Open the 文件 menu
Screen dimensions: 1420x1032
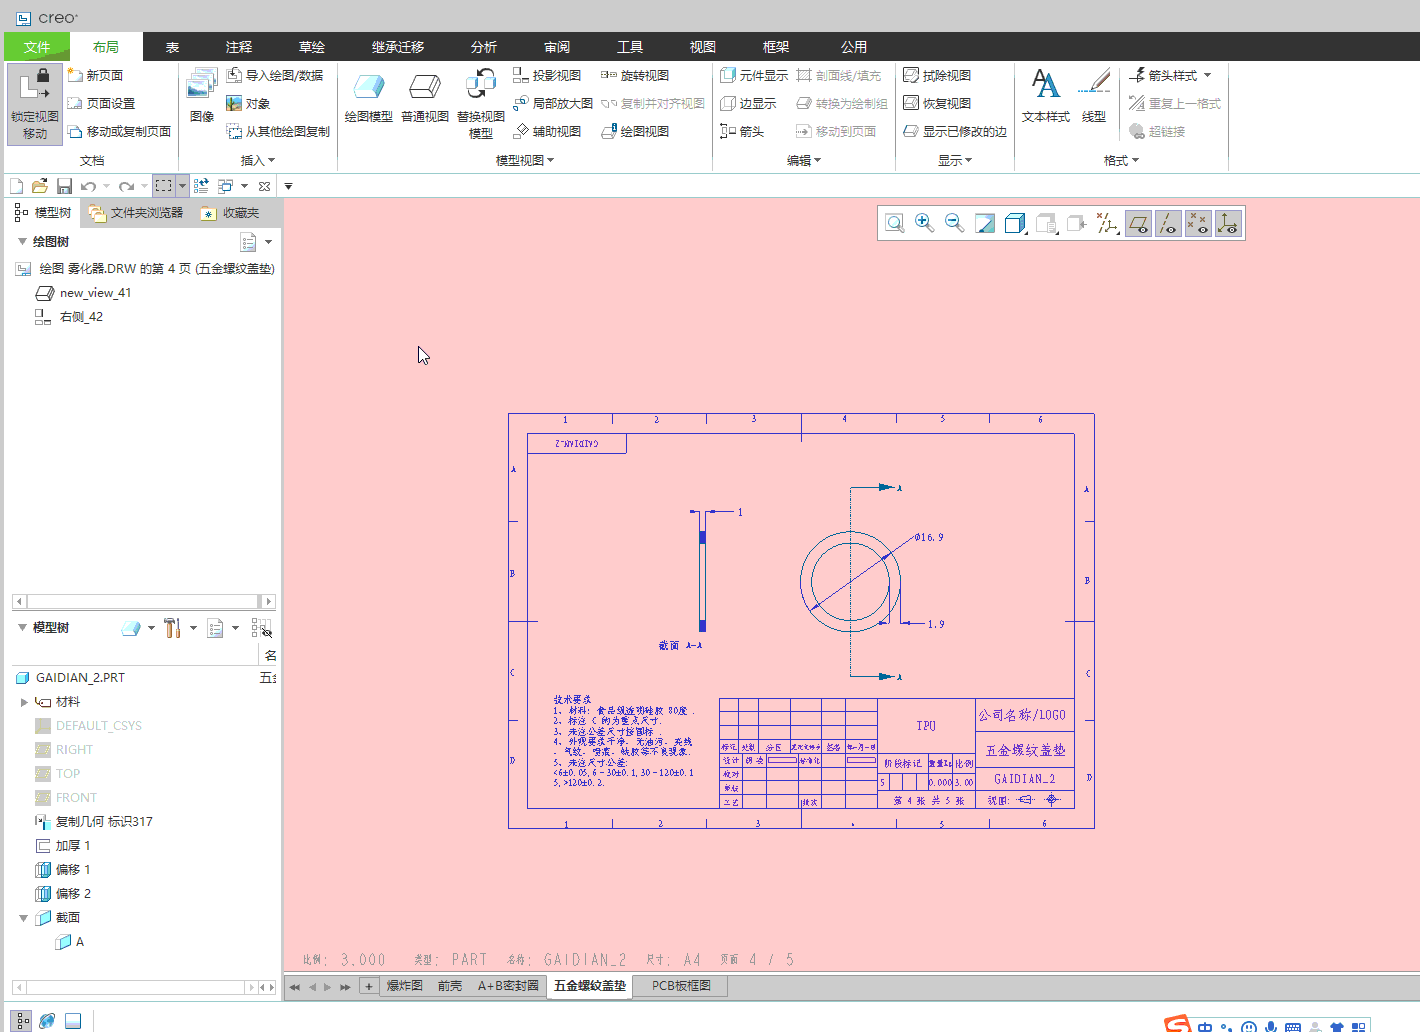tap(37, 47)
